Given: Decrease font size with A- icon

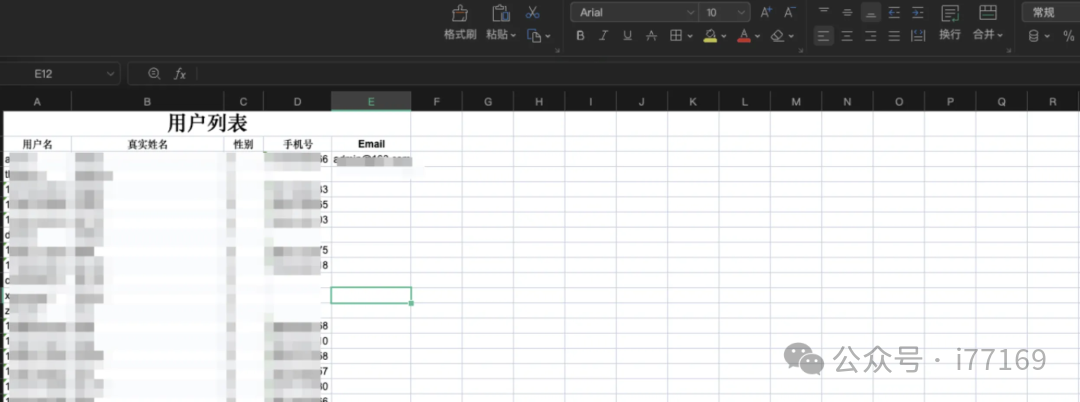Looking at the screenshot, I should 790,13.
